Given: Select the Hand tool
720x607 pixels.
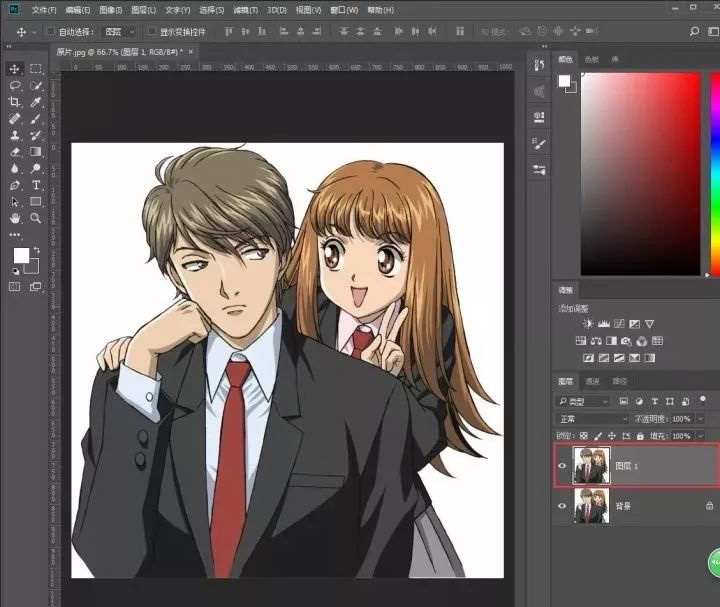Looking at the screenshot, I should pyautogui.click(x=15, y=217).
